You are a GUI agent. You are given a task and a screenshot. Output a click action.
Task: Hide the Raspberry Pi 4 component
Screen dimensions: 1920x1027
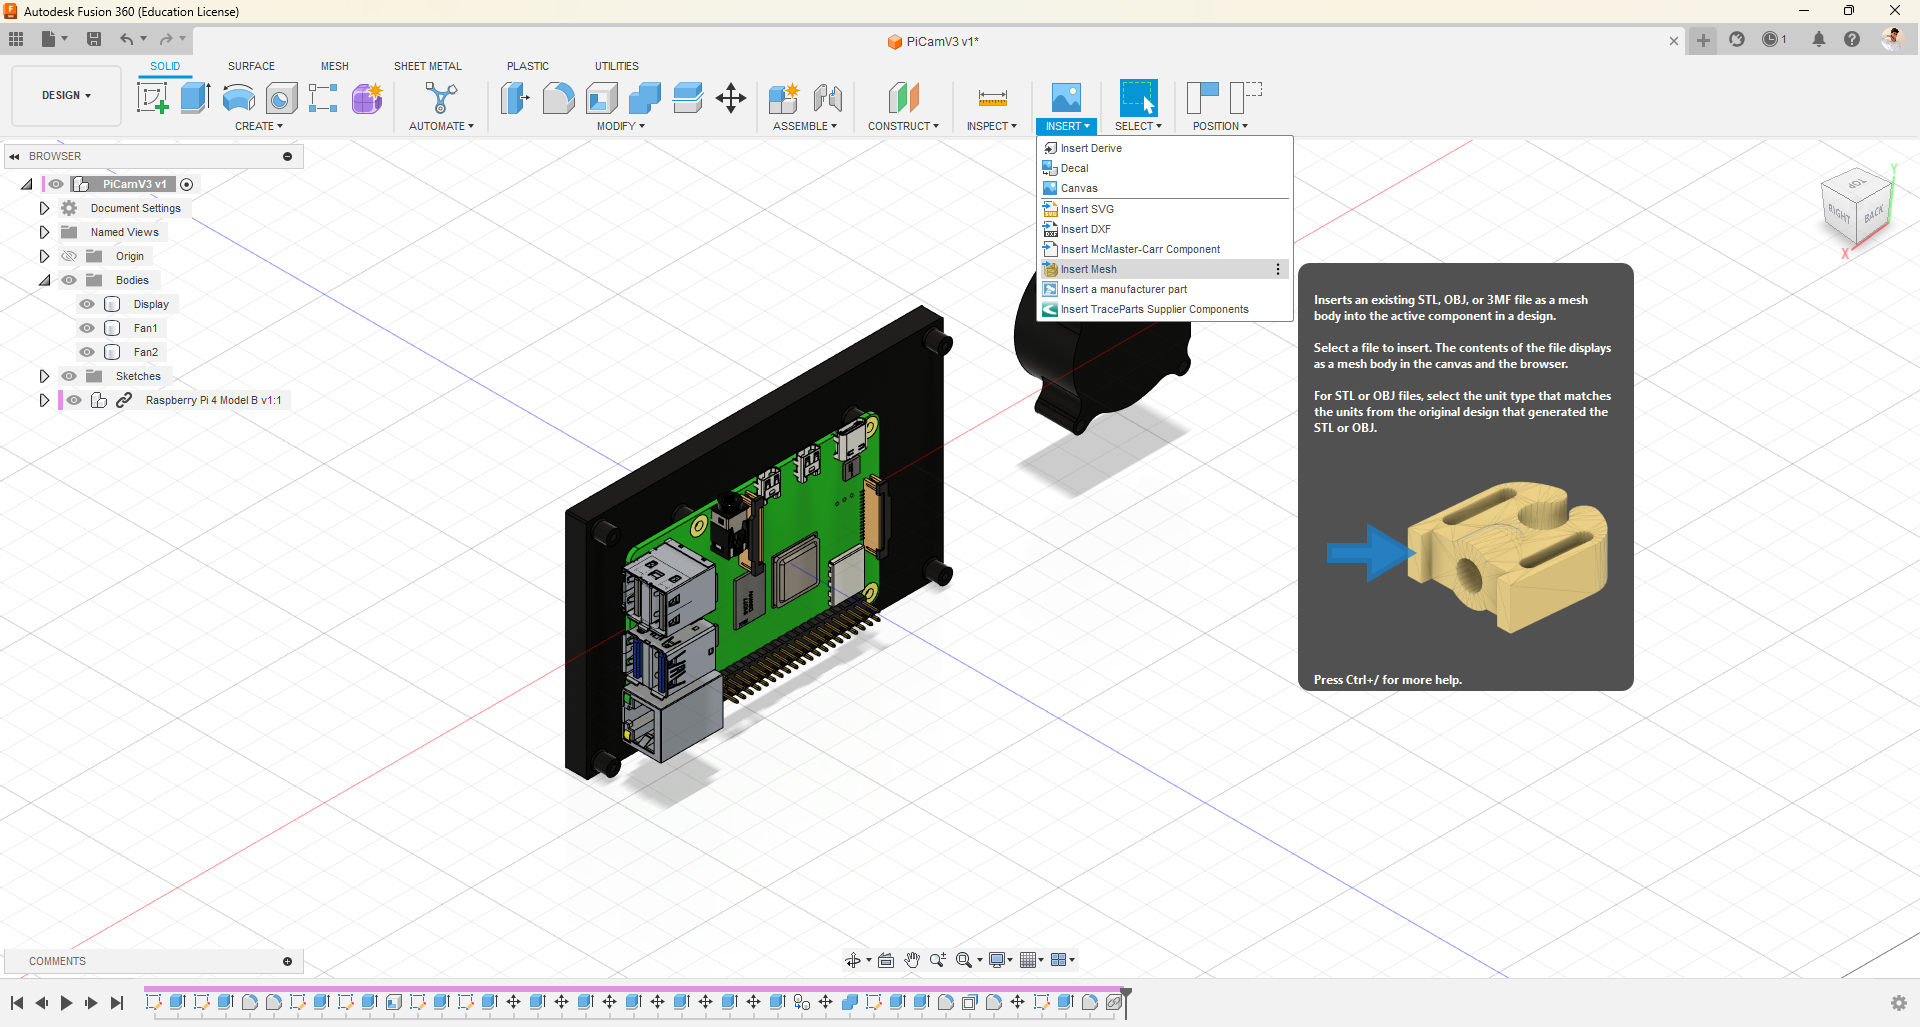74,400
